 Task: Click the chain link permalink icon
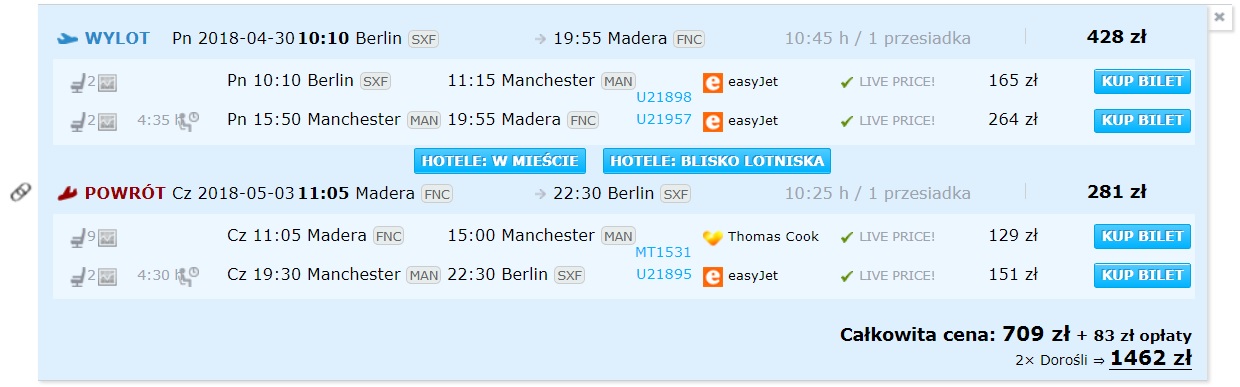point(21,193)
